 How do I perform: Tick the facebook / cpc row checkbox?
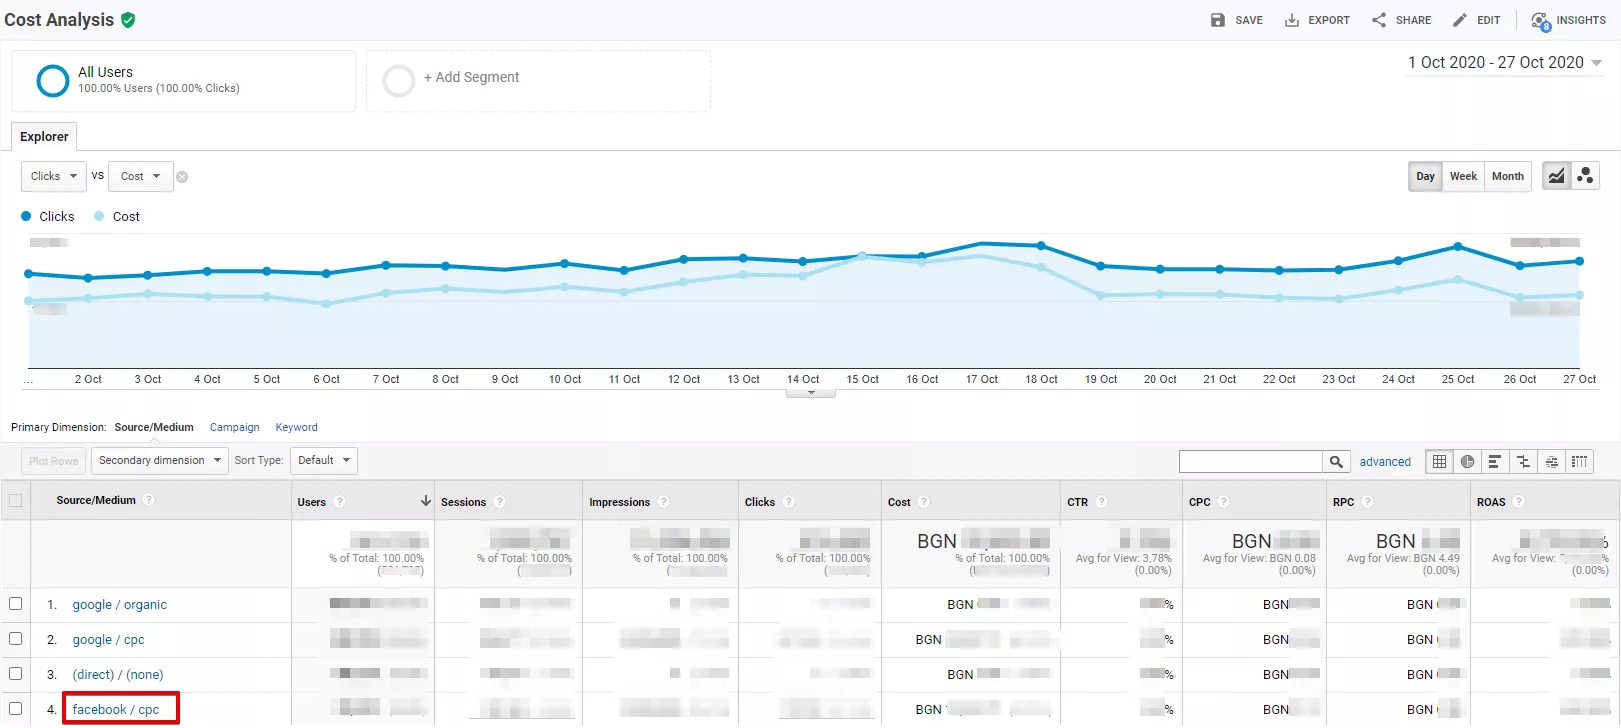(x=15, y=708)
